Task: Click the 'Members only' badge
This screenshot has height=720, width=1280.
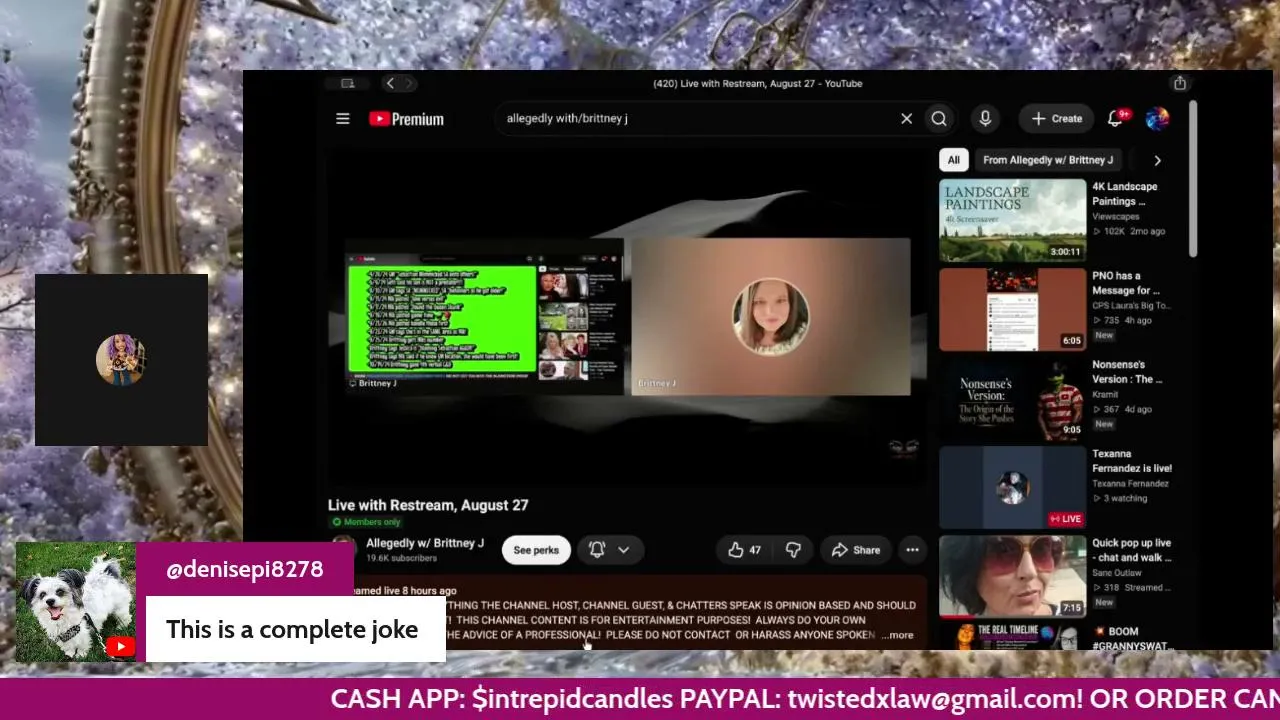Action: (366, 522)
